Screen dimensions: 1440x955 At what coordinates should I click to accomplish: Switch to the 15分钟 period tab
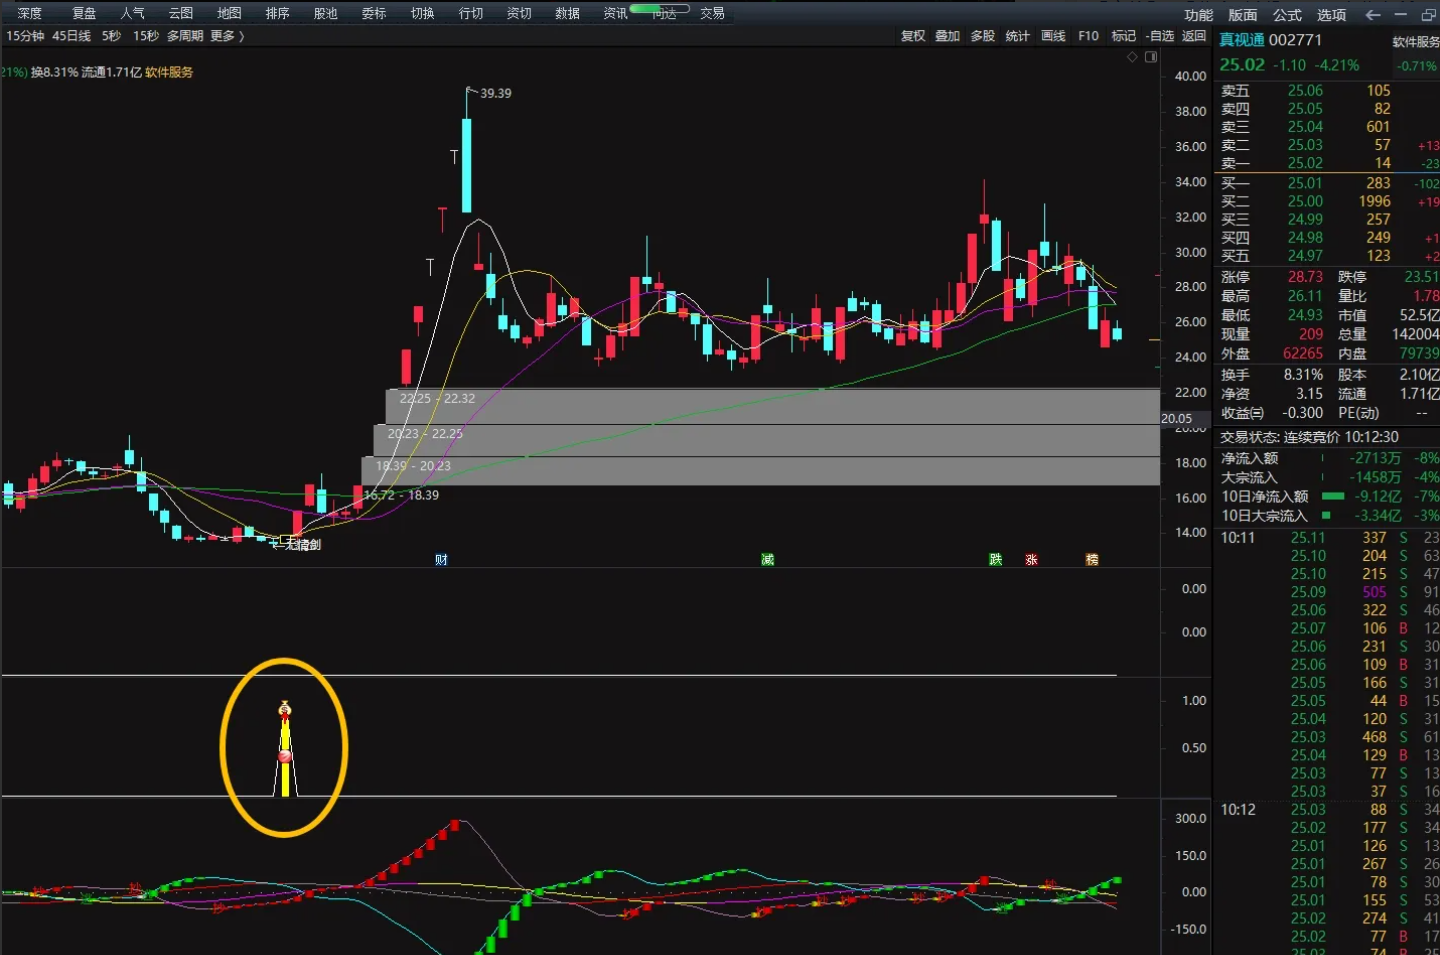coord(25,36)
